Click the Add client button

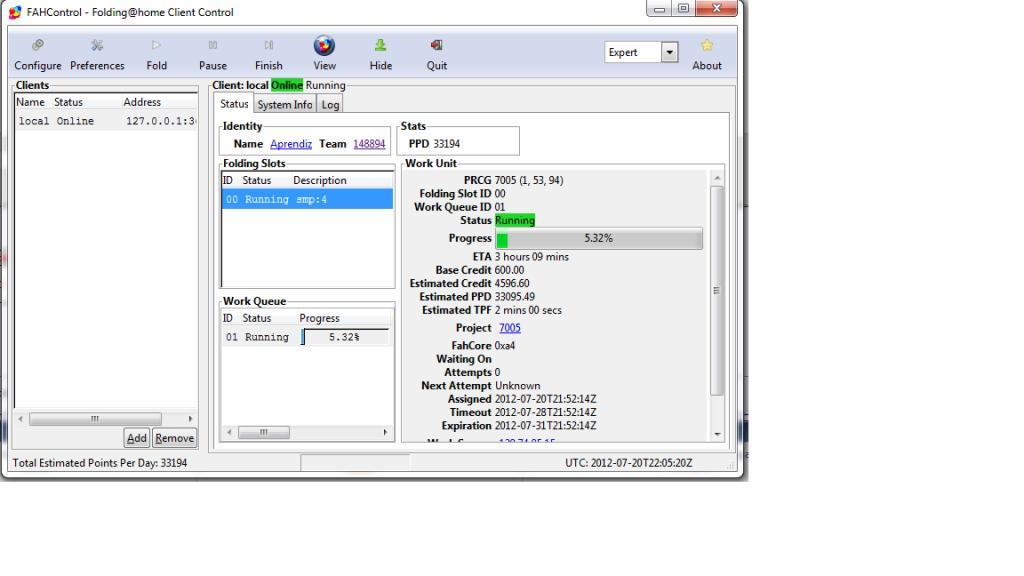136,438
